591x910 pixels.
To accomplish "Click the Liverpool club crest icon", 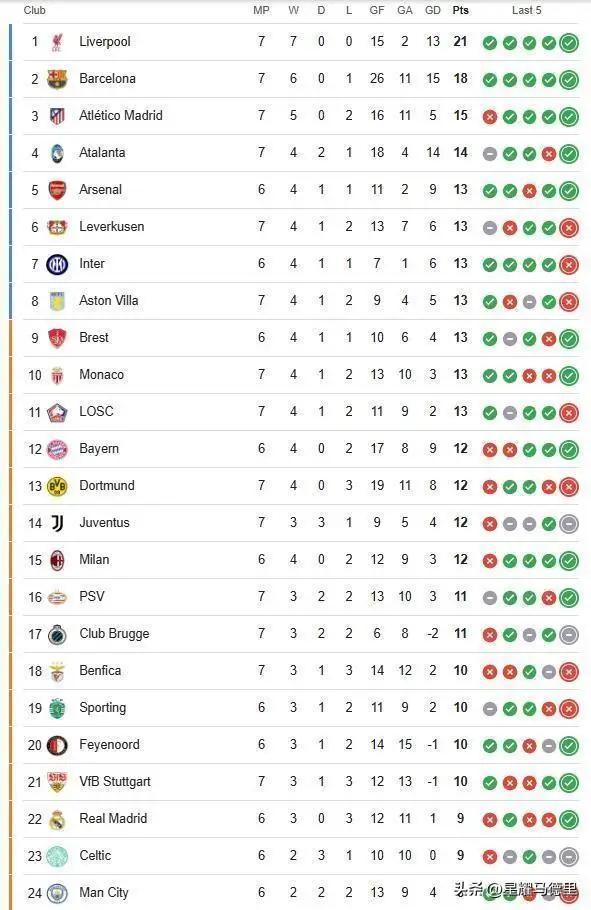I will click(57, 42).
